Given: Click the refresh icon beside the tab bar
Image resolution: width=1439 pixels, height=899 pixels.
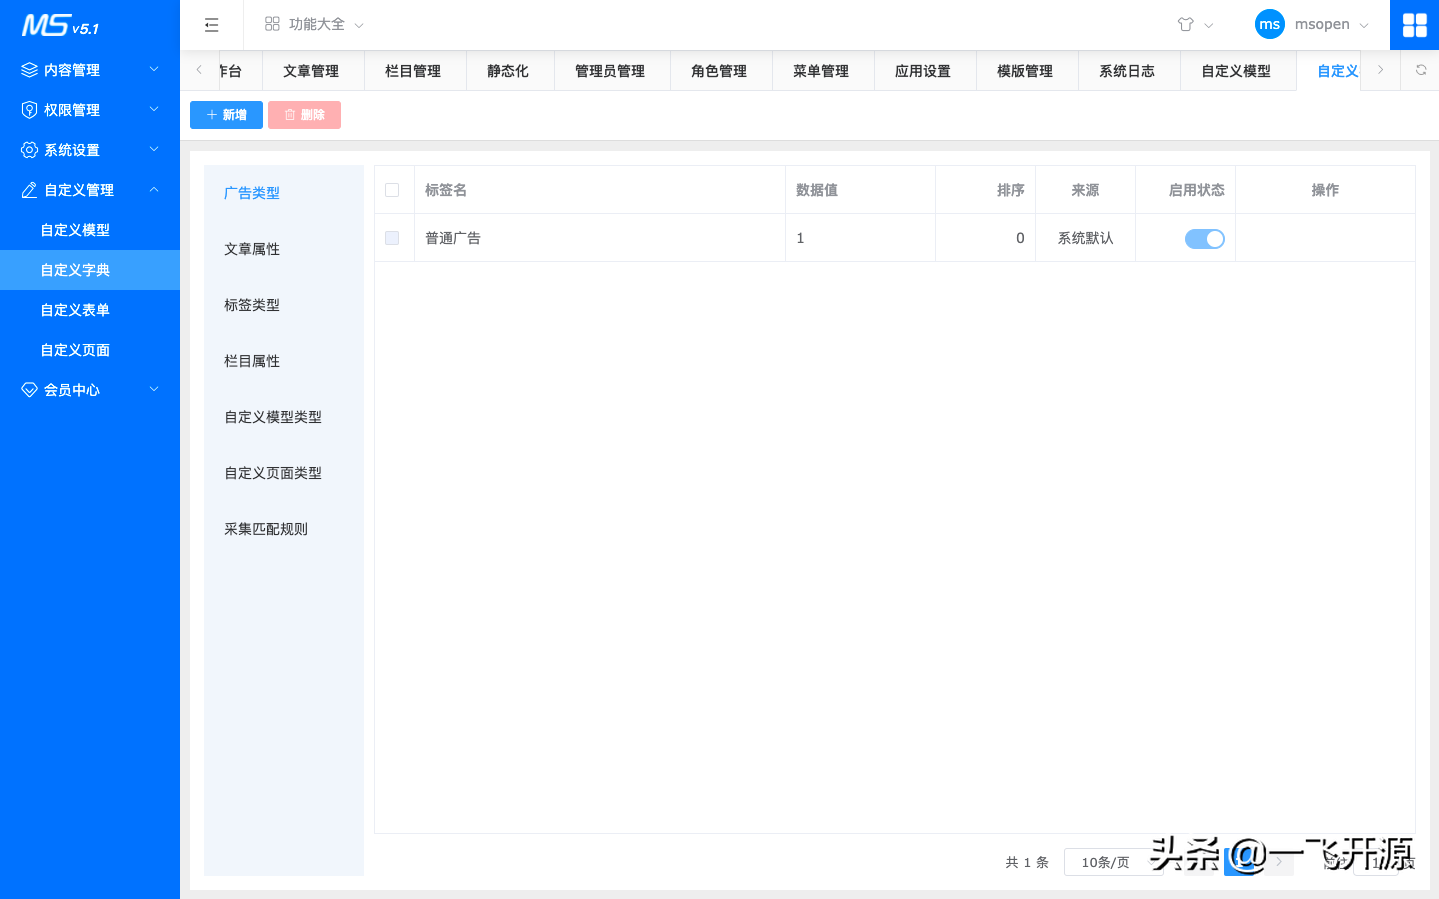Looking at the screenshot, I should click(1421, 70).
